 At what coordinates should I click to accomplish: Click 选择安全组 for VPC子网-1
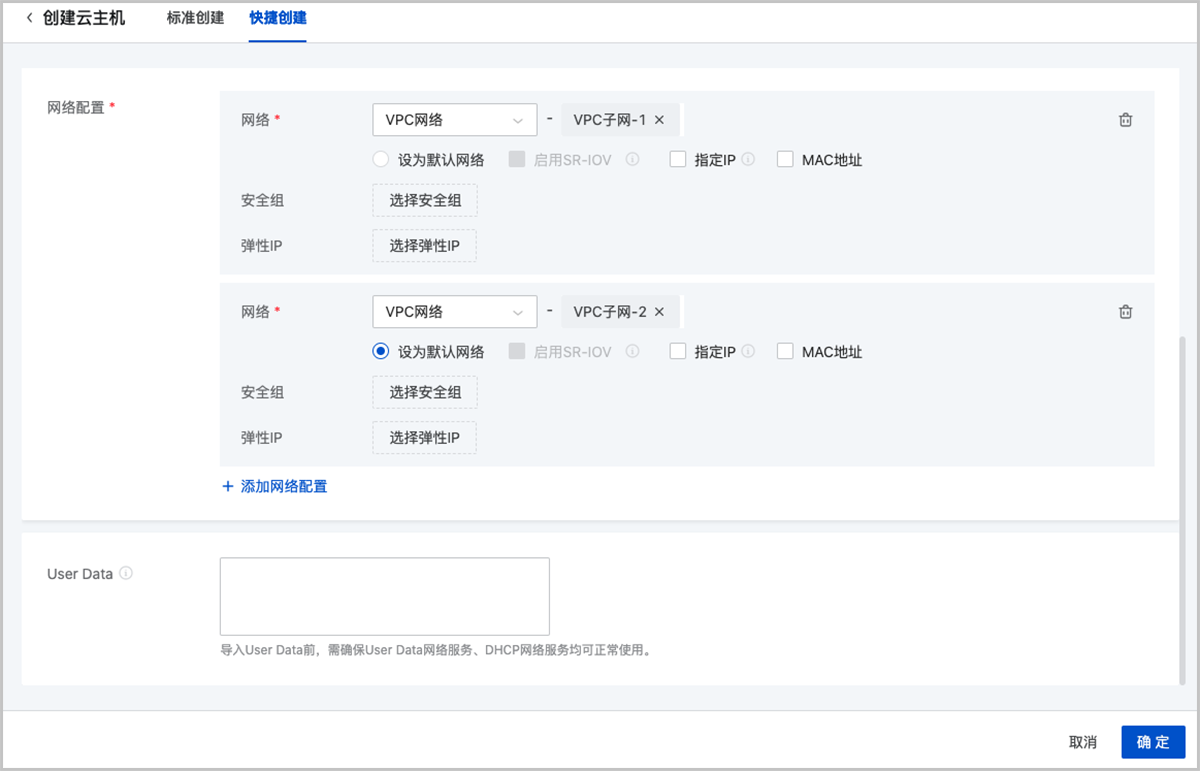pos(425,200)
